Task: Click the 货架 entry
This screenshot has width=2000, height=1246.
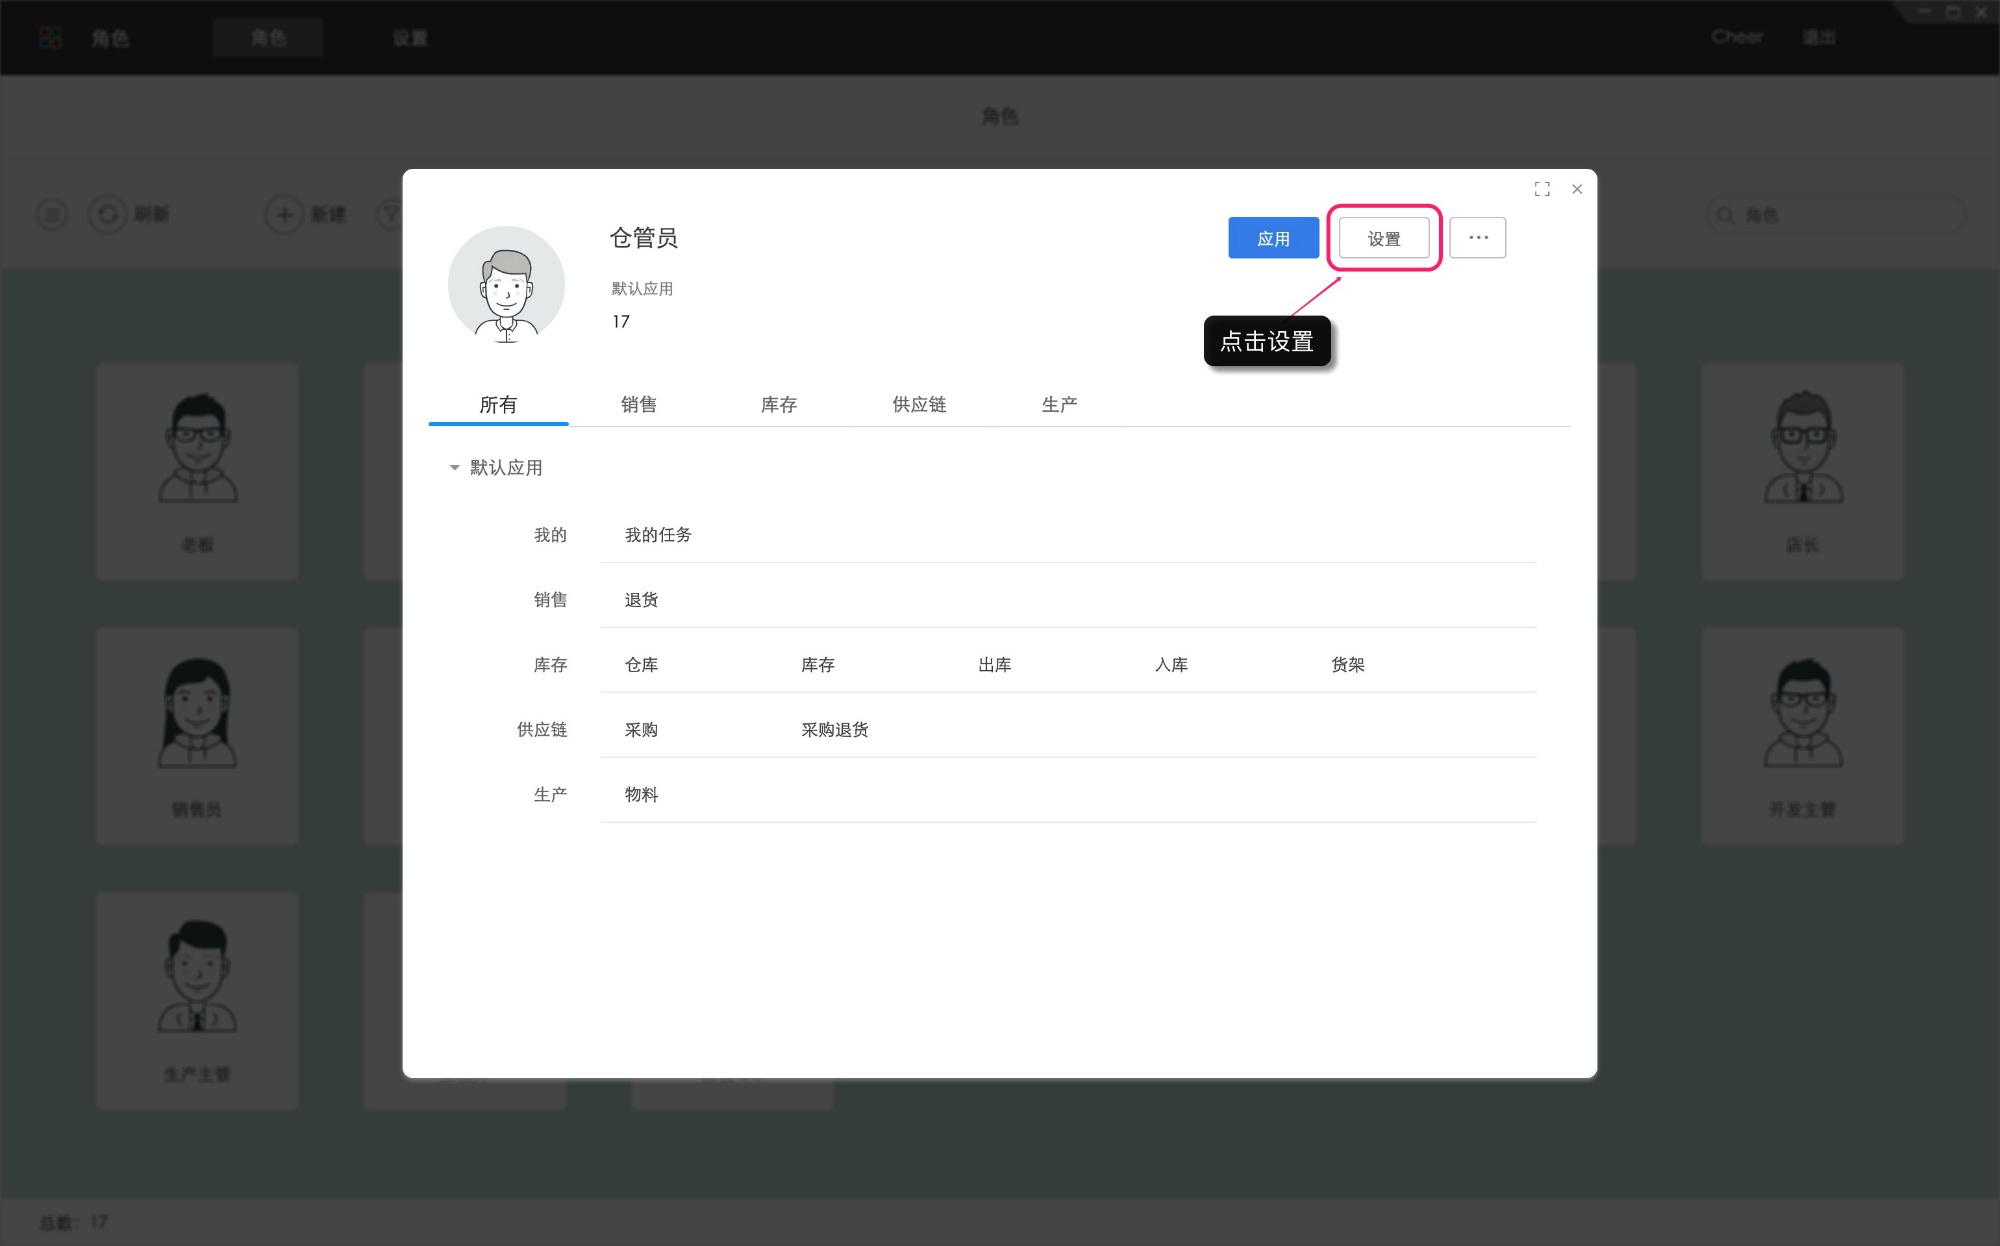Action: (x=1347, y=665)
